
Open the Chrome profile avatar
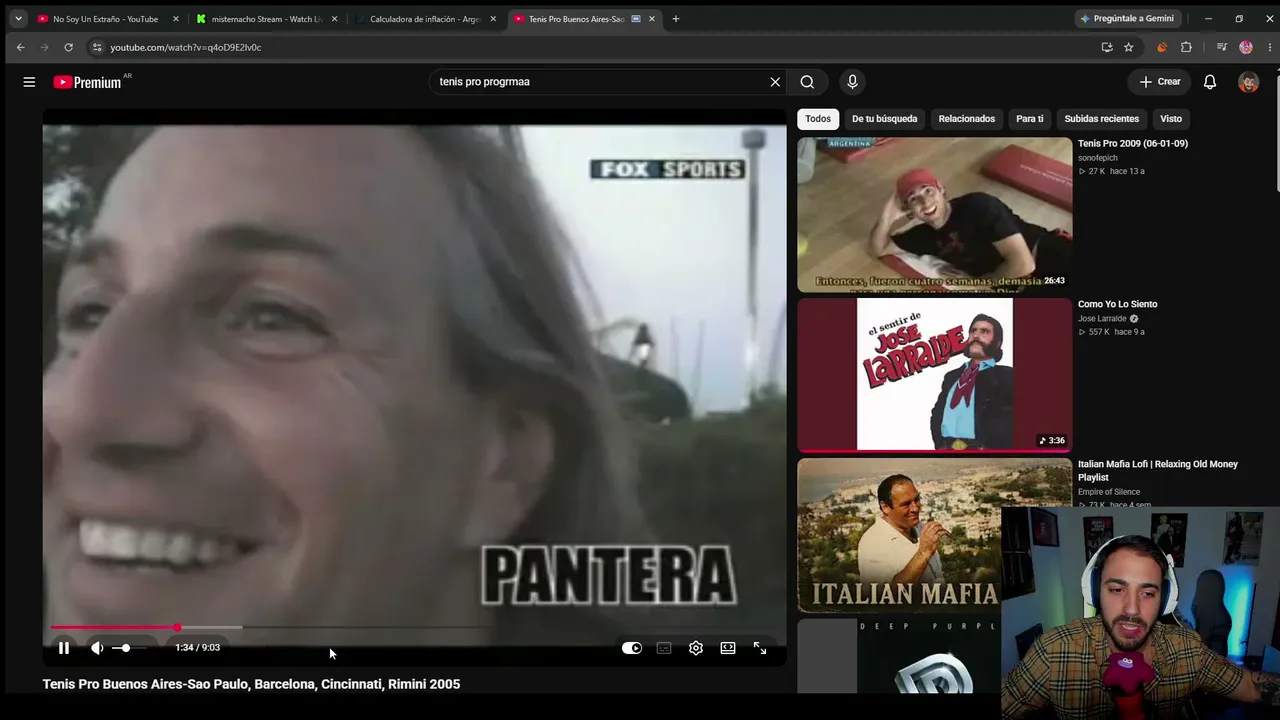(x=1246, y=47)
